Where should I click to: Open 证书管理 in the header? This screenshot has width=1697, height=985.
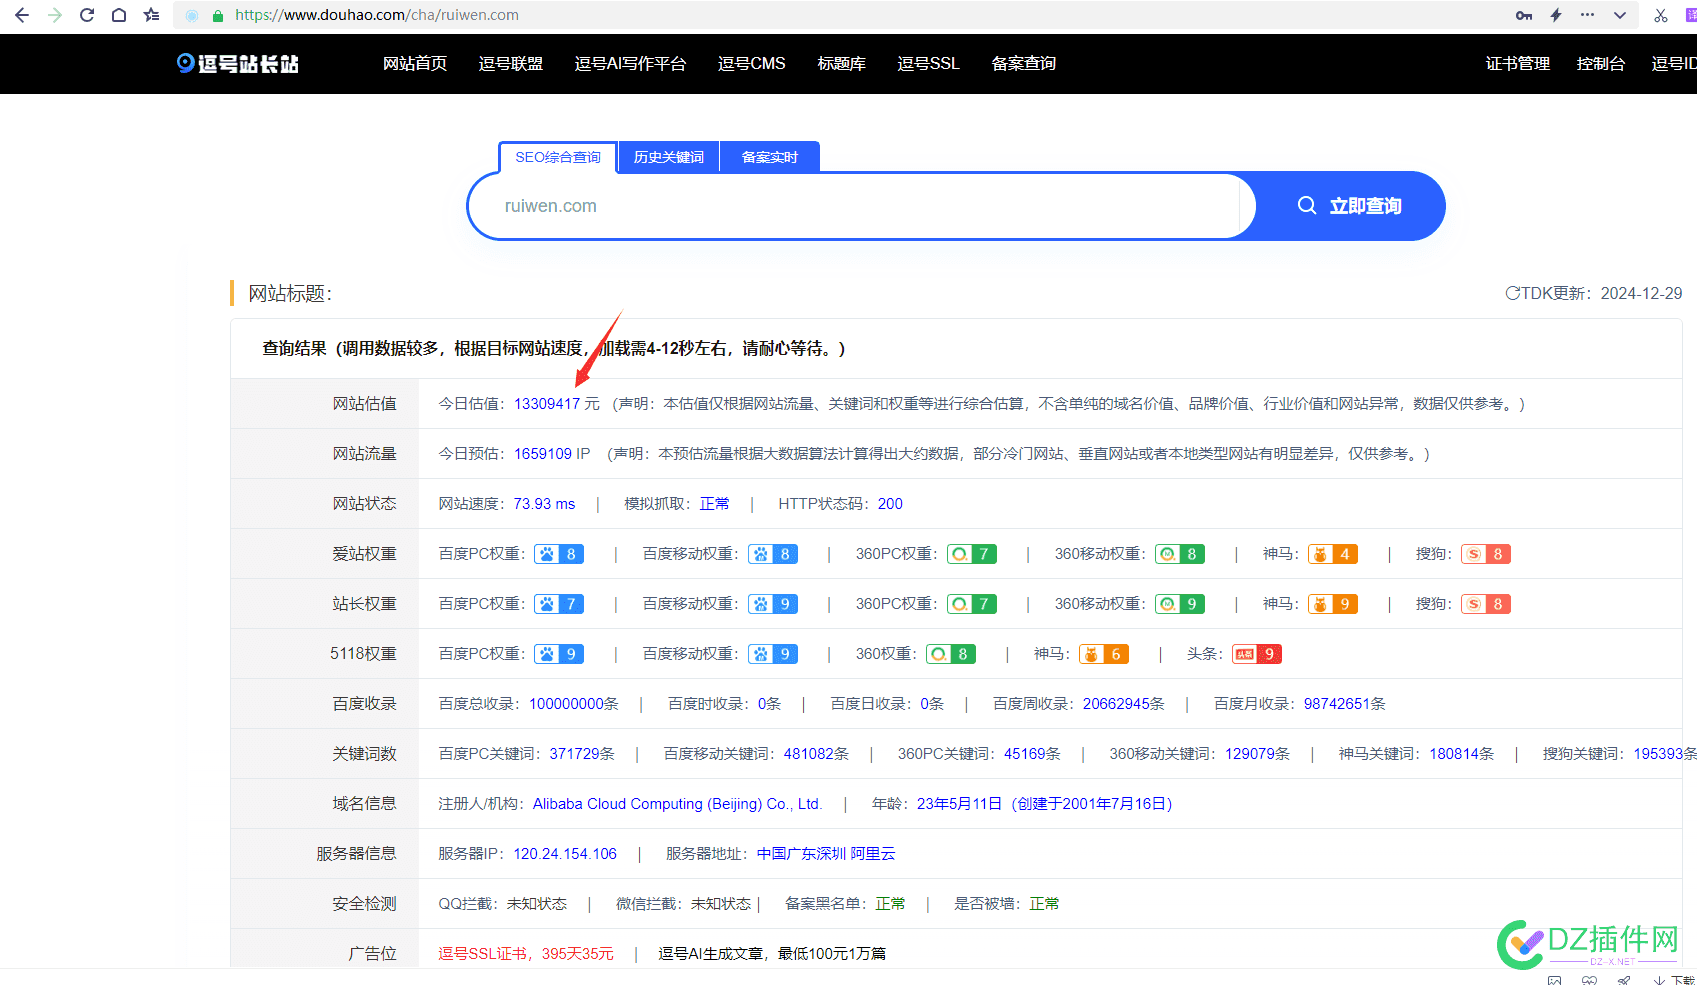coord(1517,63)
